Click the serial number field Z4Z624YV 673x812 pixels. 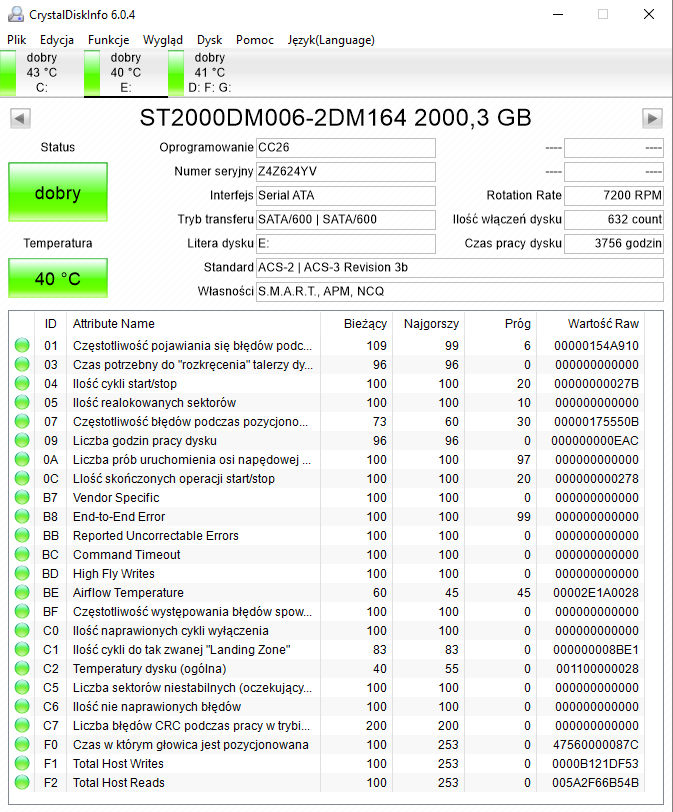(346, 171)
